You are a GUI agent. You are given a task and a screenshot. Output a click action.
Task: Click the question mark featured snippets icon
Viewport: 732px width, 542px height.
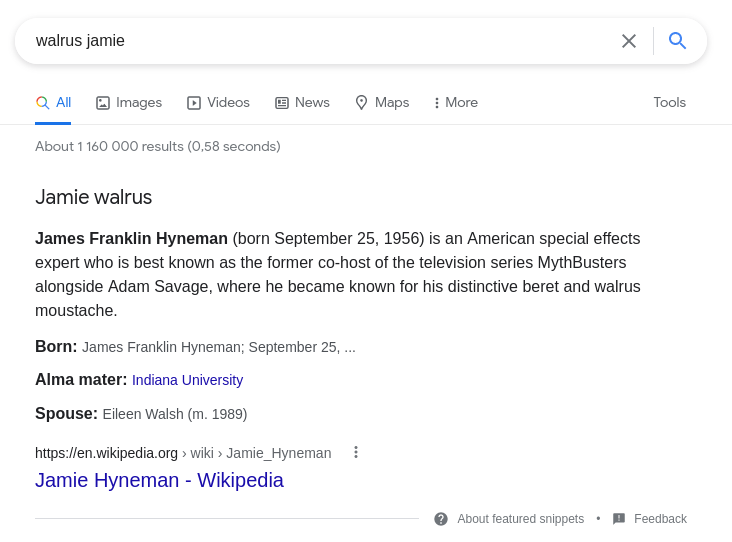(x=441, y=519)
